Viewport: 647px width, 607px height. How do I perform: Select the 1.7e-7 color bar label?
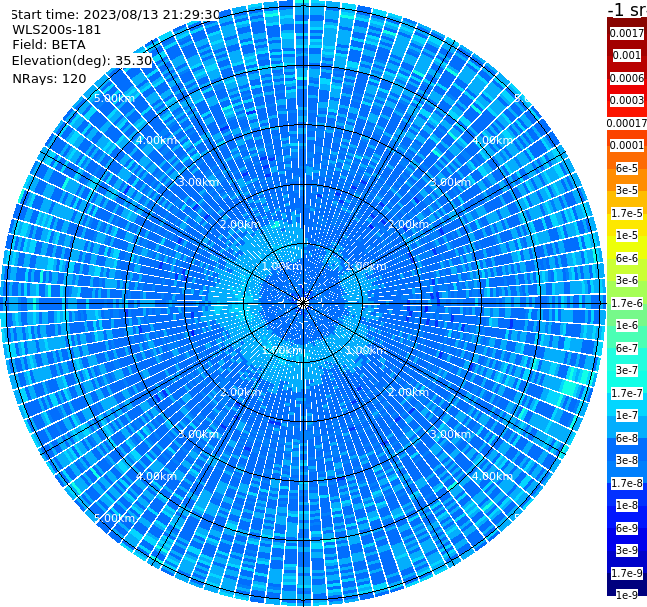point(627,393)
